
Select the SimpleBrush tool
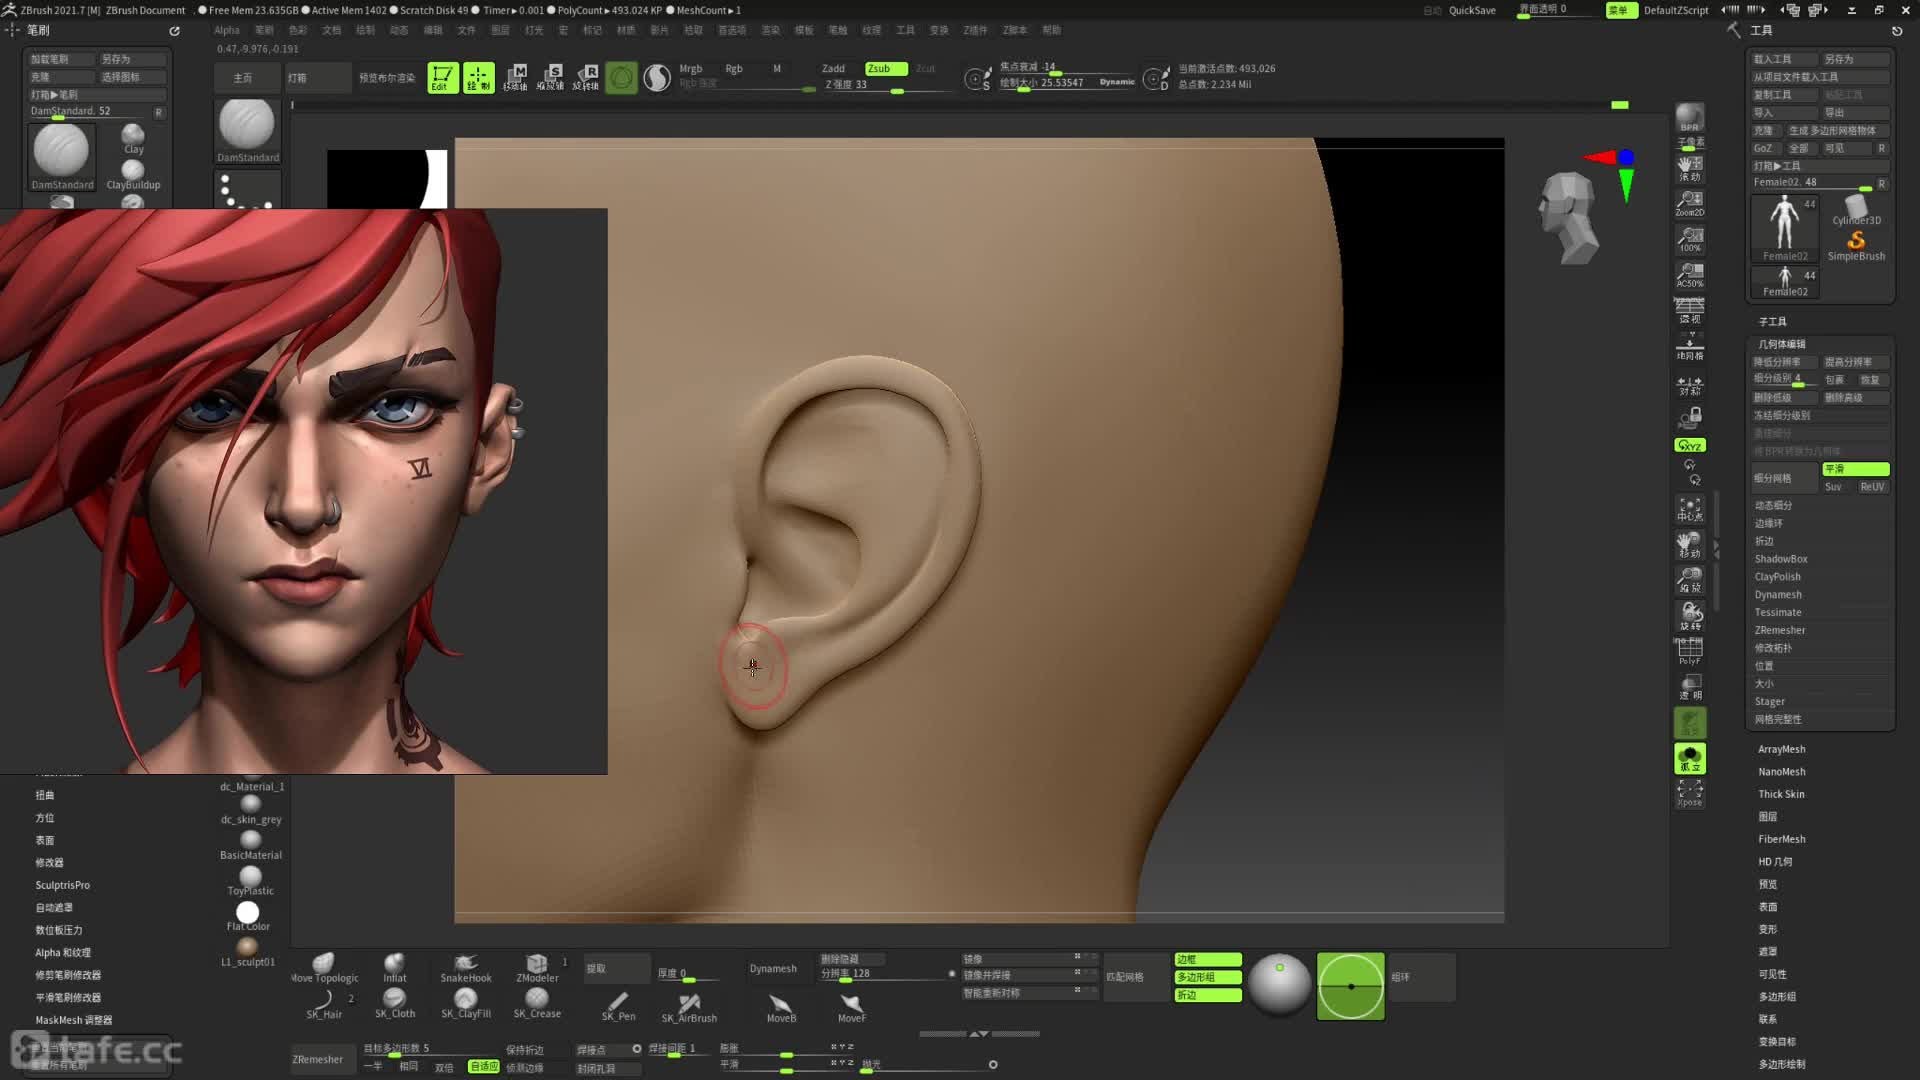(1856, 246)
